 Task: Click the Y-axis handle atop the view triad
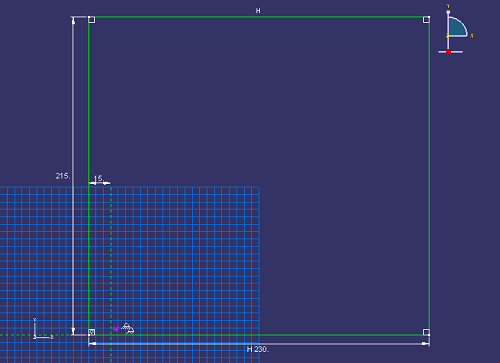[448, 12]
